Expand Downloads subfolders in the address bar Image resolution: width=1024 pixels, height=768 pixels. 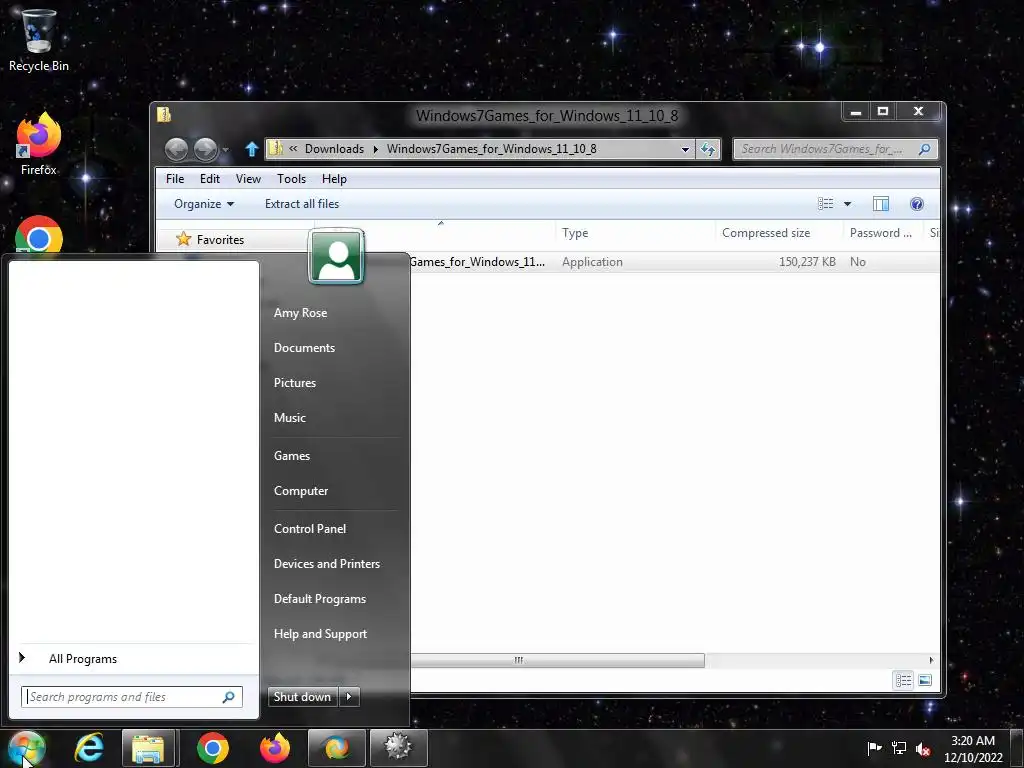(376, 150)
